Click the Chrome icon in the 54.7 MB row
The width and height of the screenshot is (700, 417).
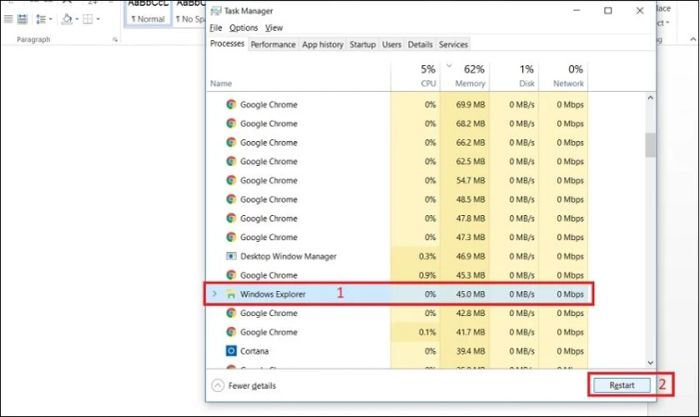point(231,180)
